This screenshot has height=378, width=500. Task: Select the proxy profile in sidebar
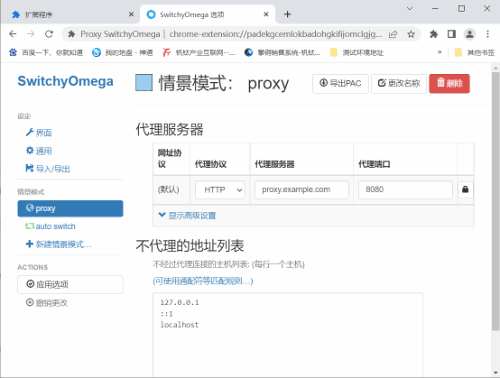point(70,208)
